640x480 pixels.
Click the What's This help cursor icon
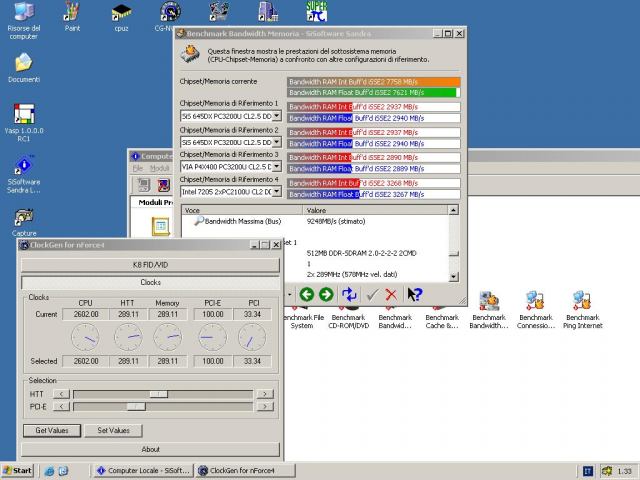[415, 294]
